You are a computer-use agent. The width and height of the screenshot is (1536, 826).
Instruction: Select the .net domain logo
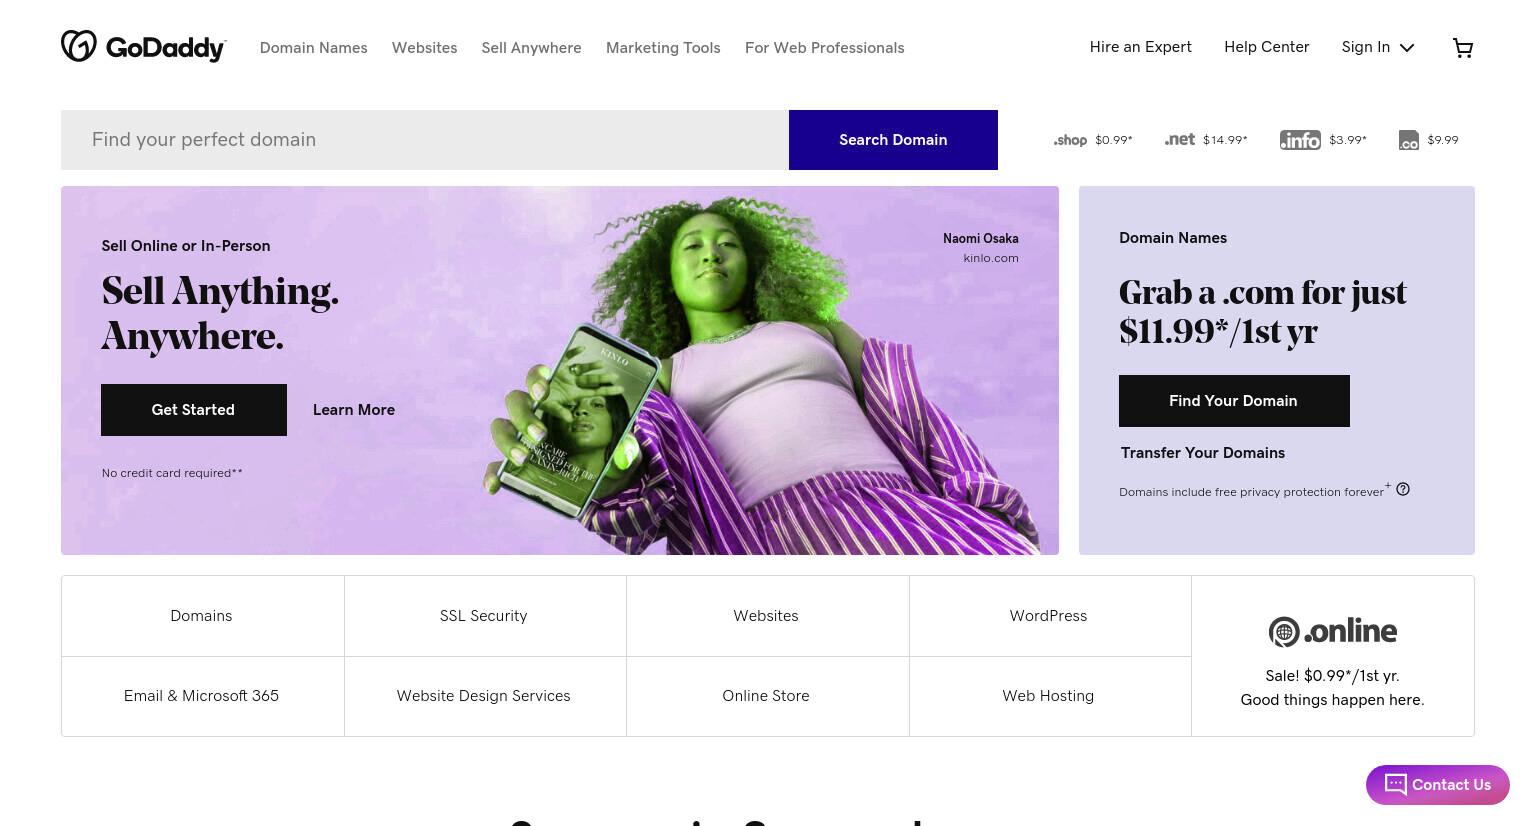(1179, 140)
